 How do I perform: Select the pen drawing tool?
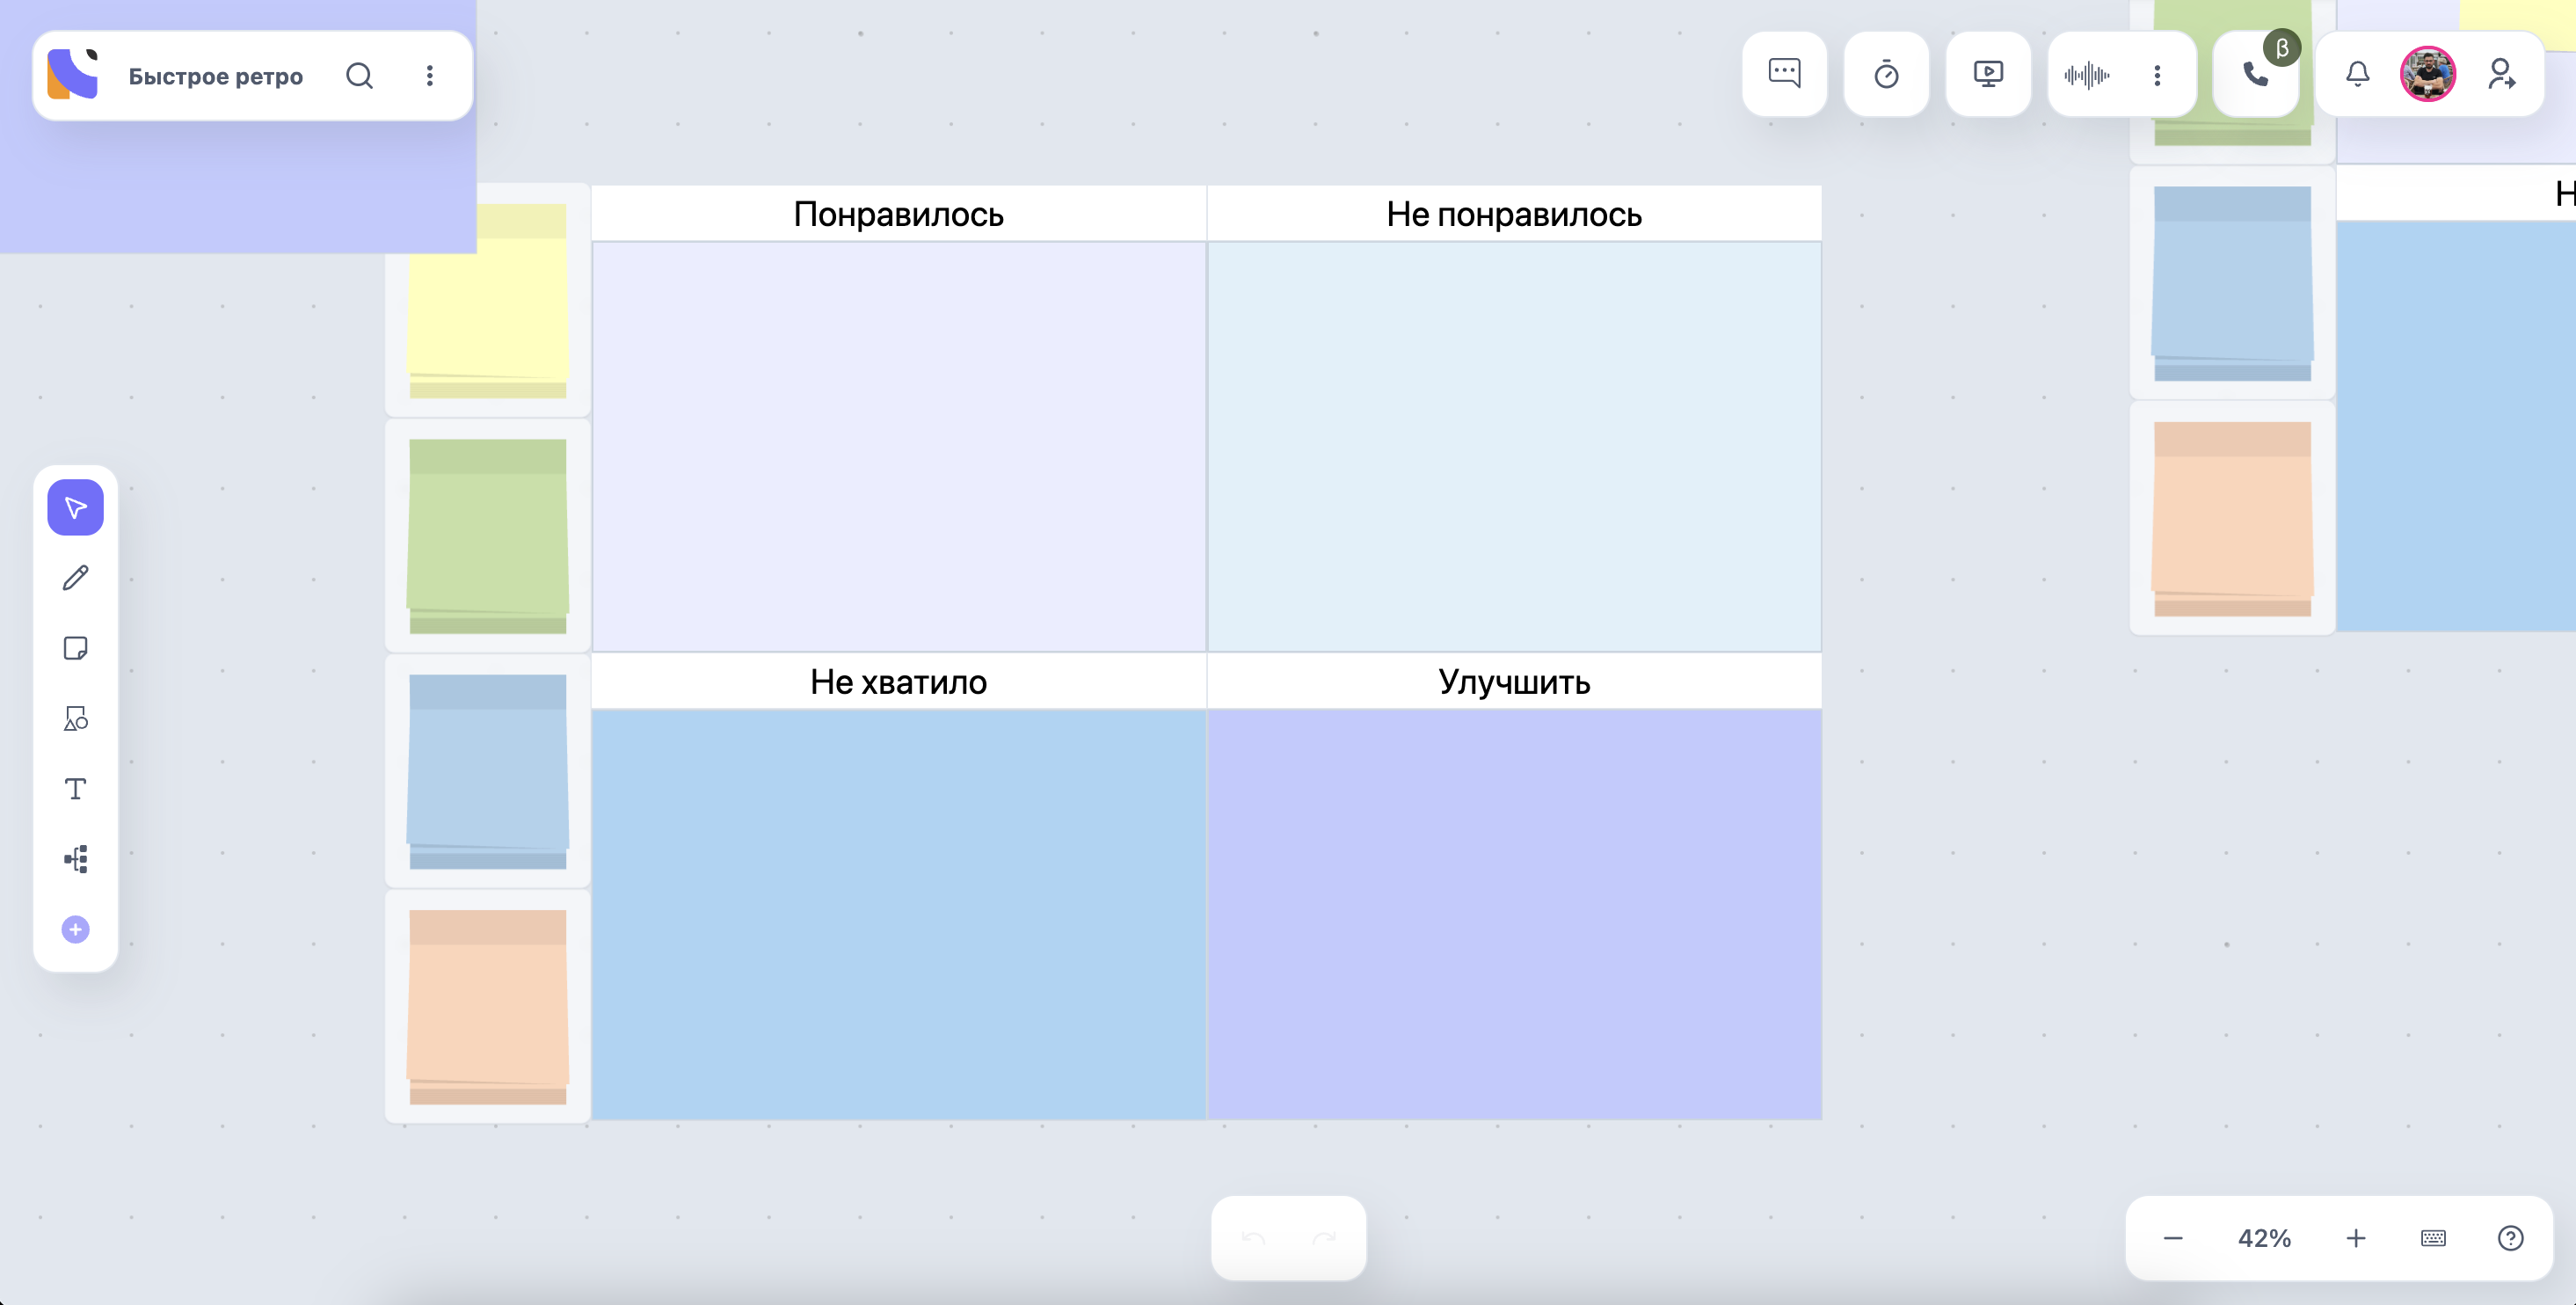[76, 578]
